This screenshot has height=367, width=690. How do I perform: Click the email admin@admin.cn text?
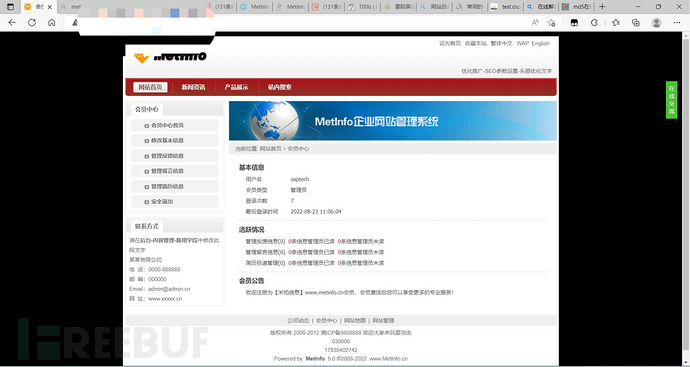tap(169, 289)
